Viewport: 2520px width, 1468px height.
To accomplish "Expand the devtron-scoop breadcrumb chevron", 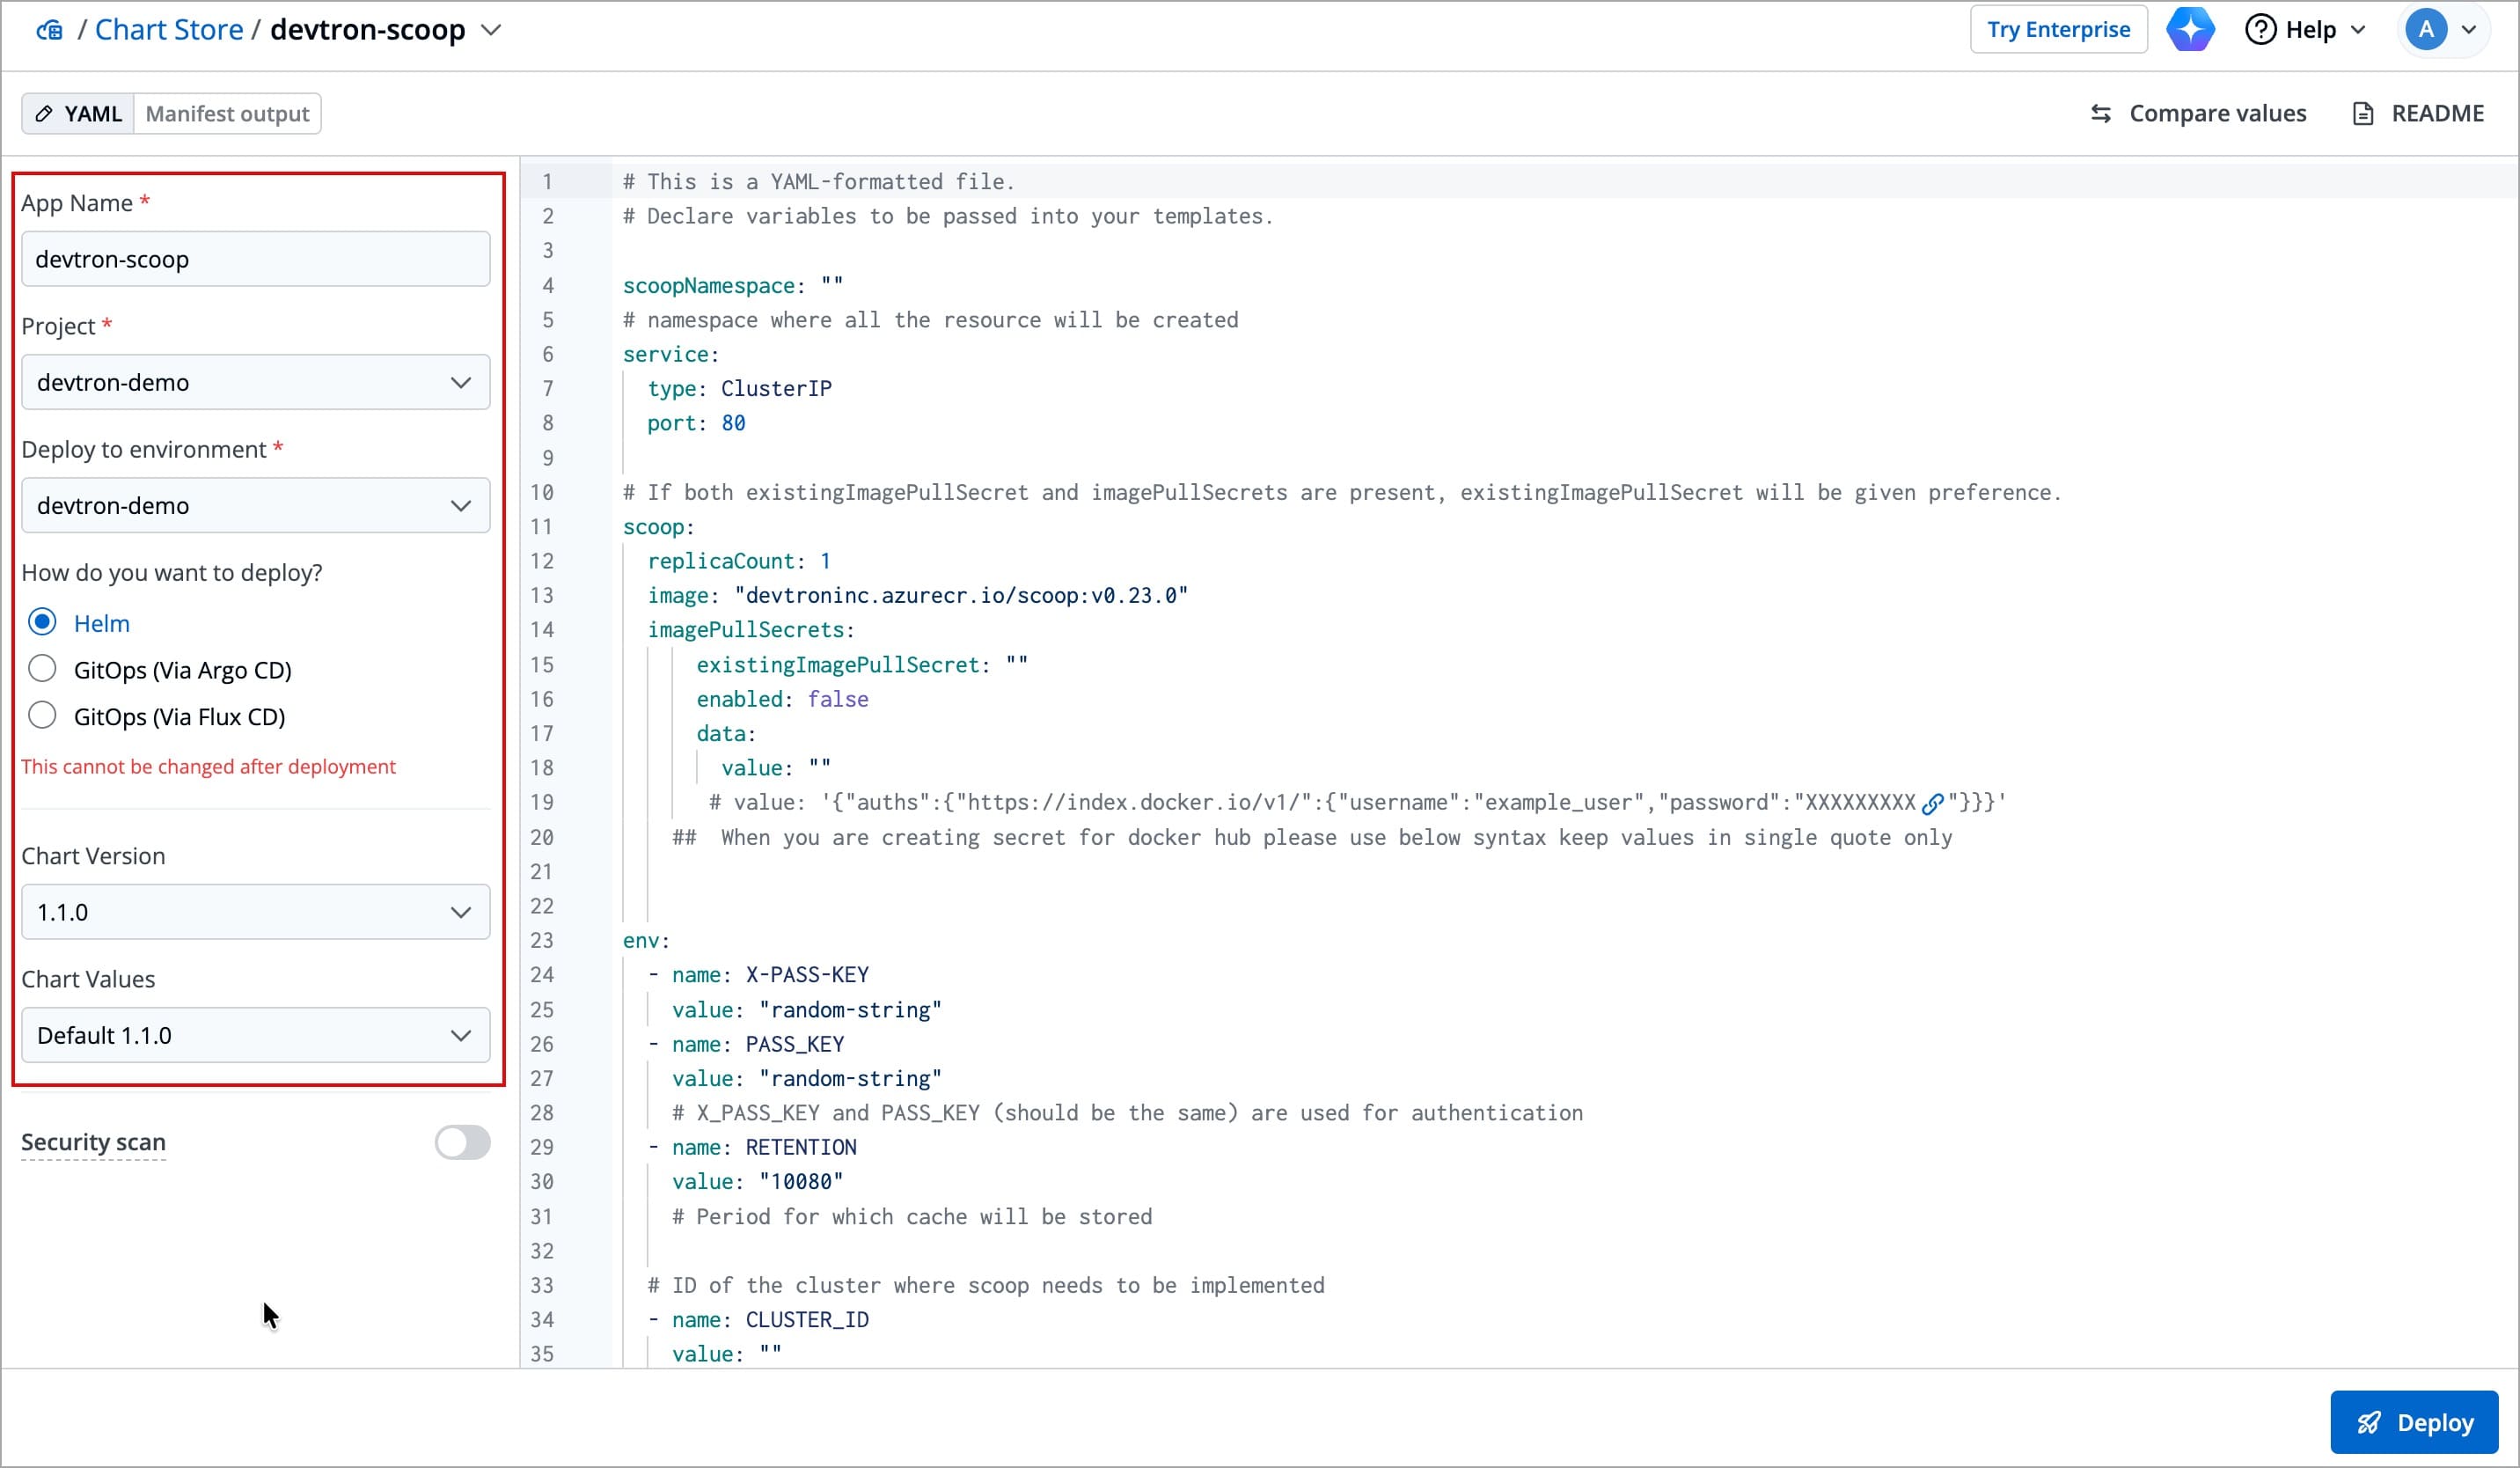I will click(491, 30).
